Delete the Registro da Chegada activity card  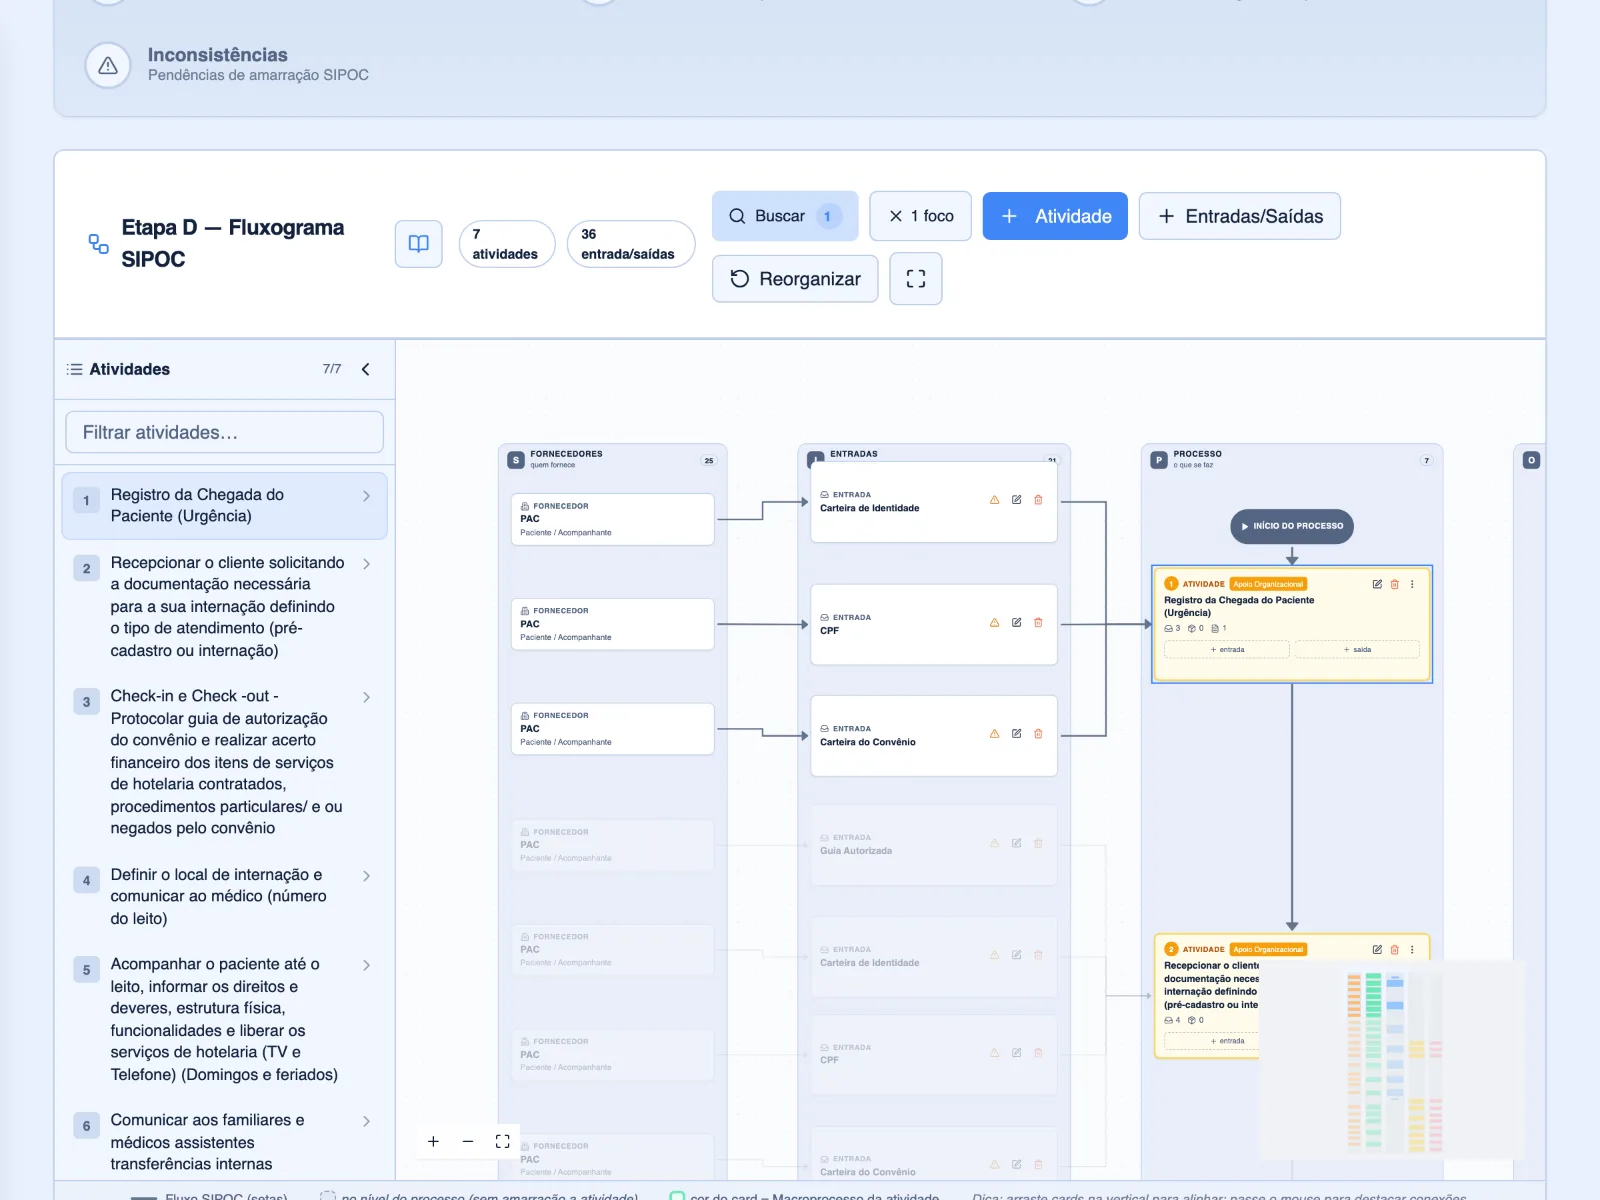1394,584
